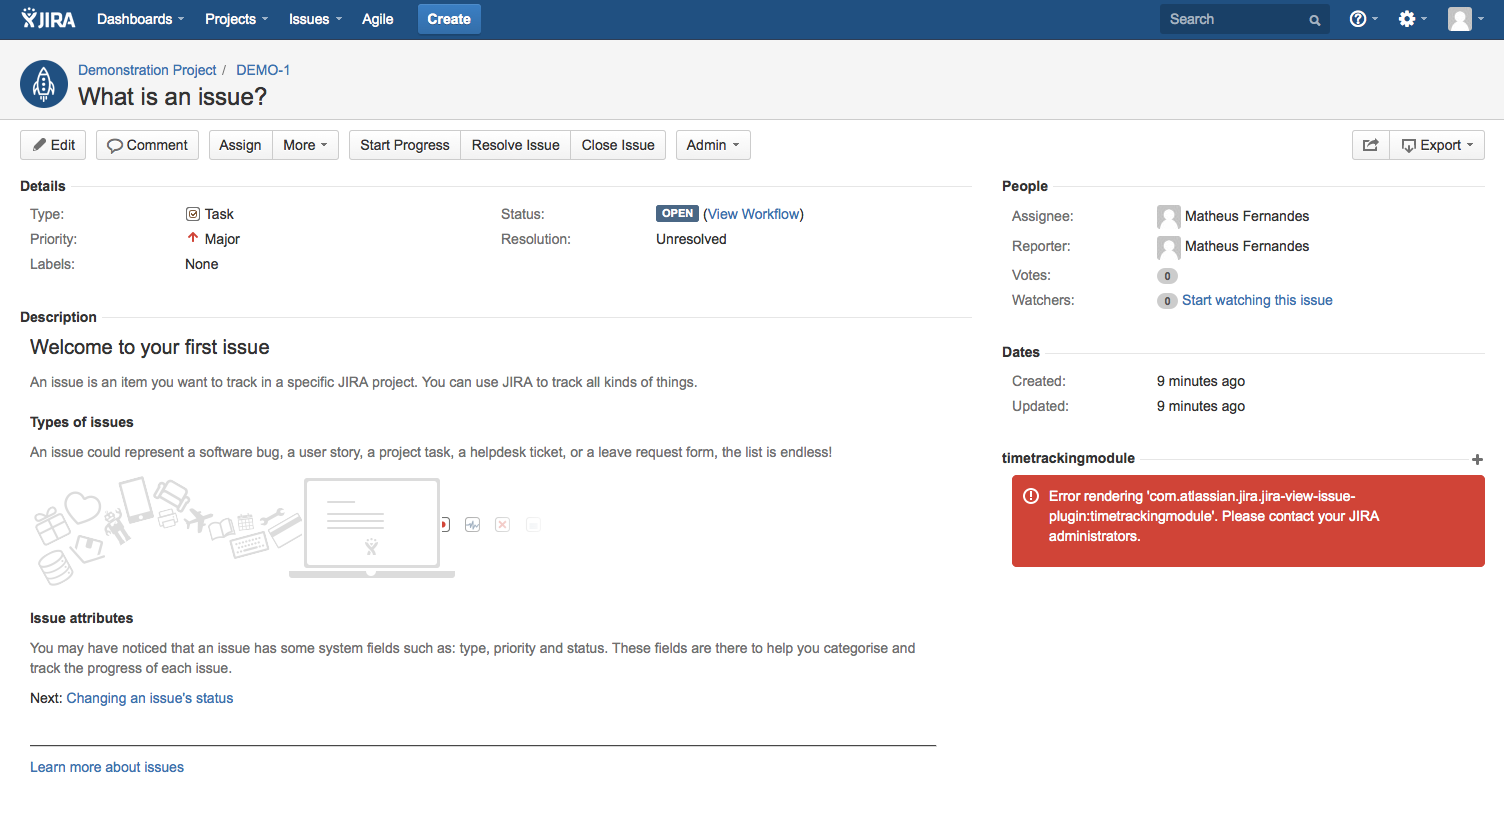Open the DEMO-1 issue key link

pos(263,70)
